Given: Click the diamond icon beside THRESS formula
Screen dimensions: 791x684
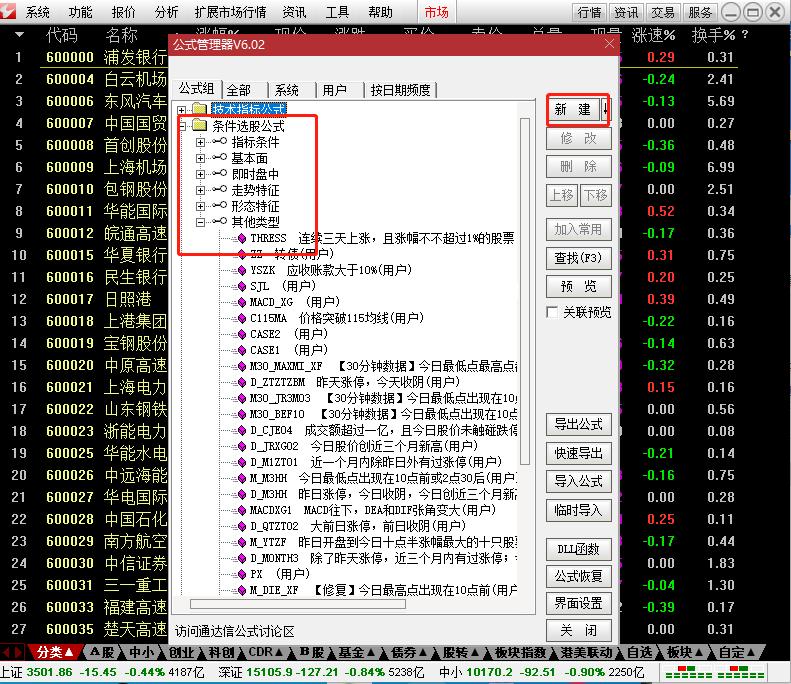Looking at the screenshot, I should click(242, 238).
